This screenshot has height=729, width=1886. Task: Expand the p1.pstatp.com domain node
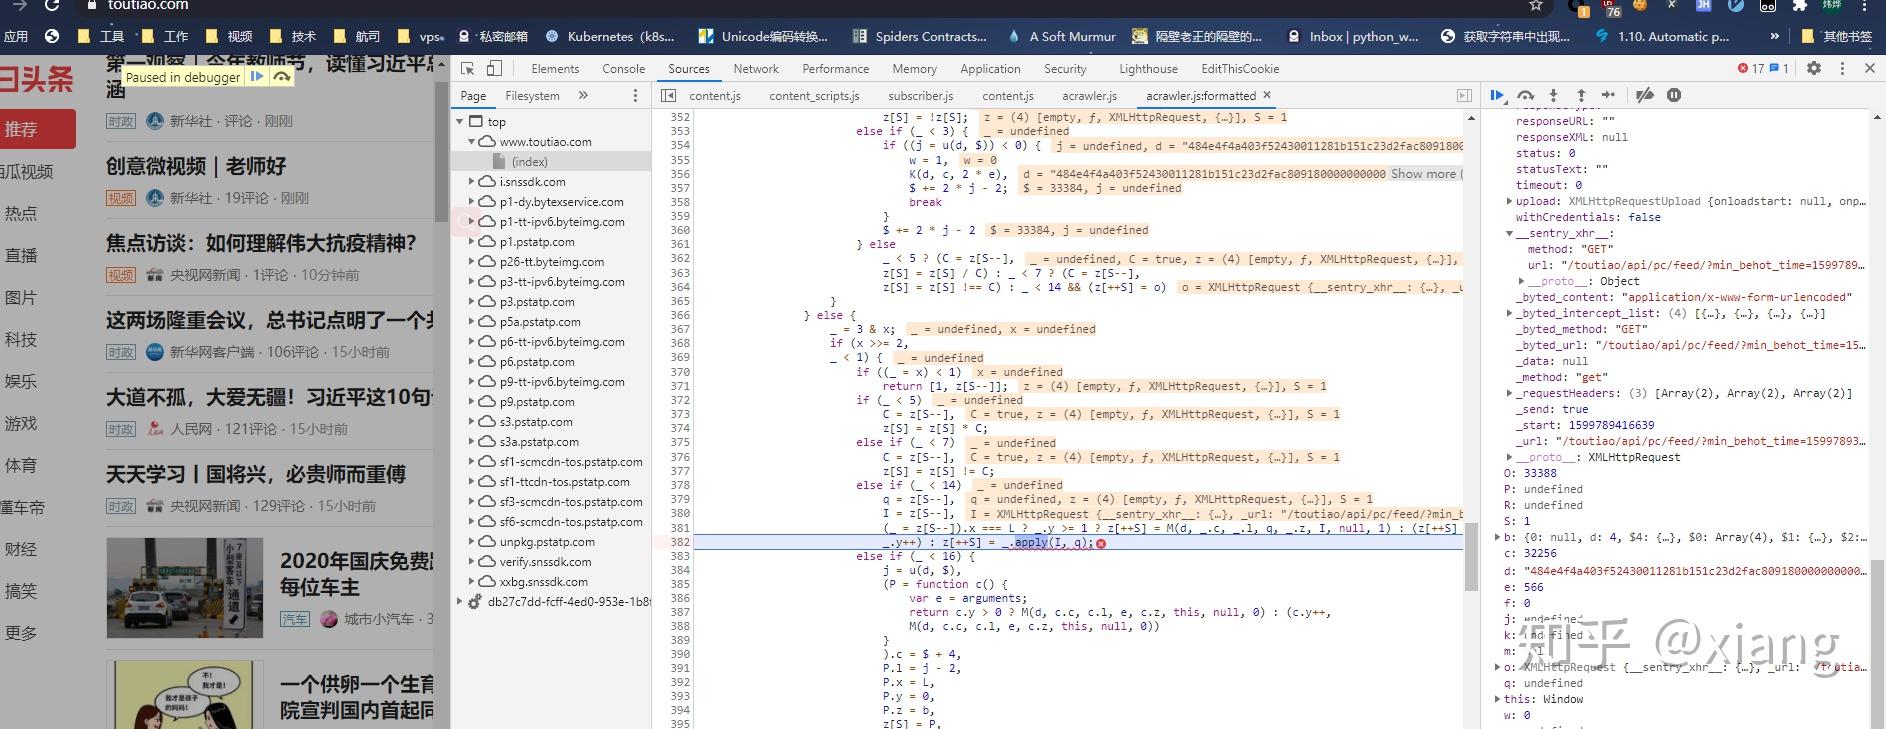pyautogui.click(x=472, y=242)
